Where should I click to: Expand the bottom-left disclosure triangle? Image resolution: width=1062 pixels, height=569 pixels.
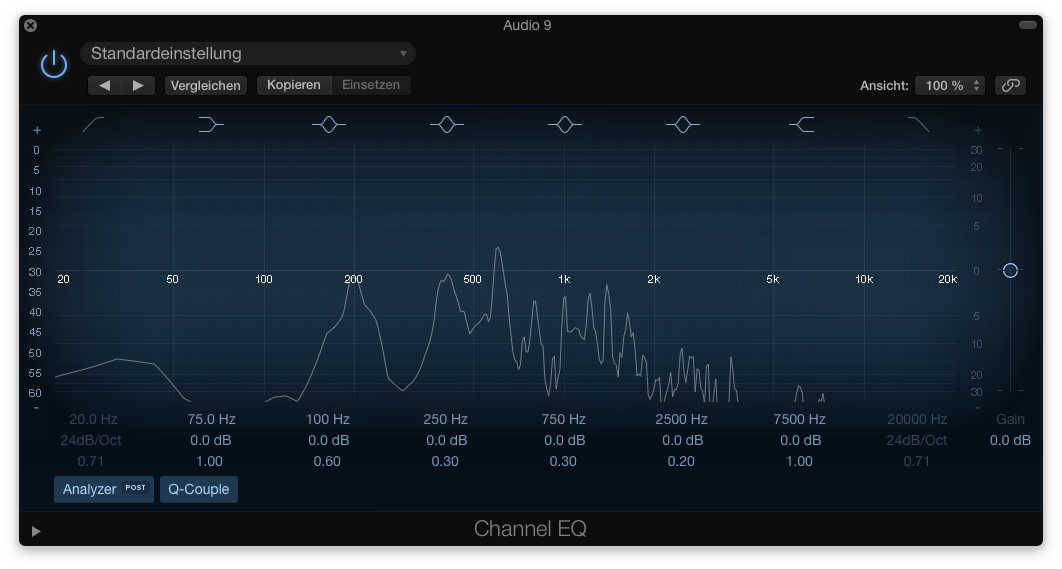pos(36,532)
